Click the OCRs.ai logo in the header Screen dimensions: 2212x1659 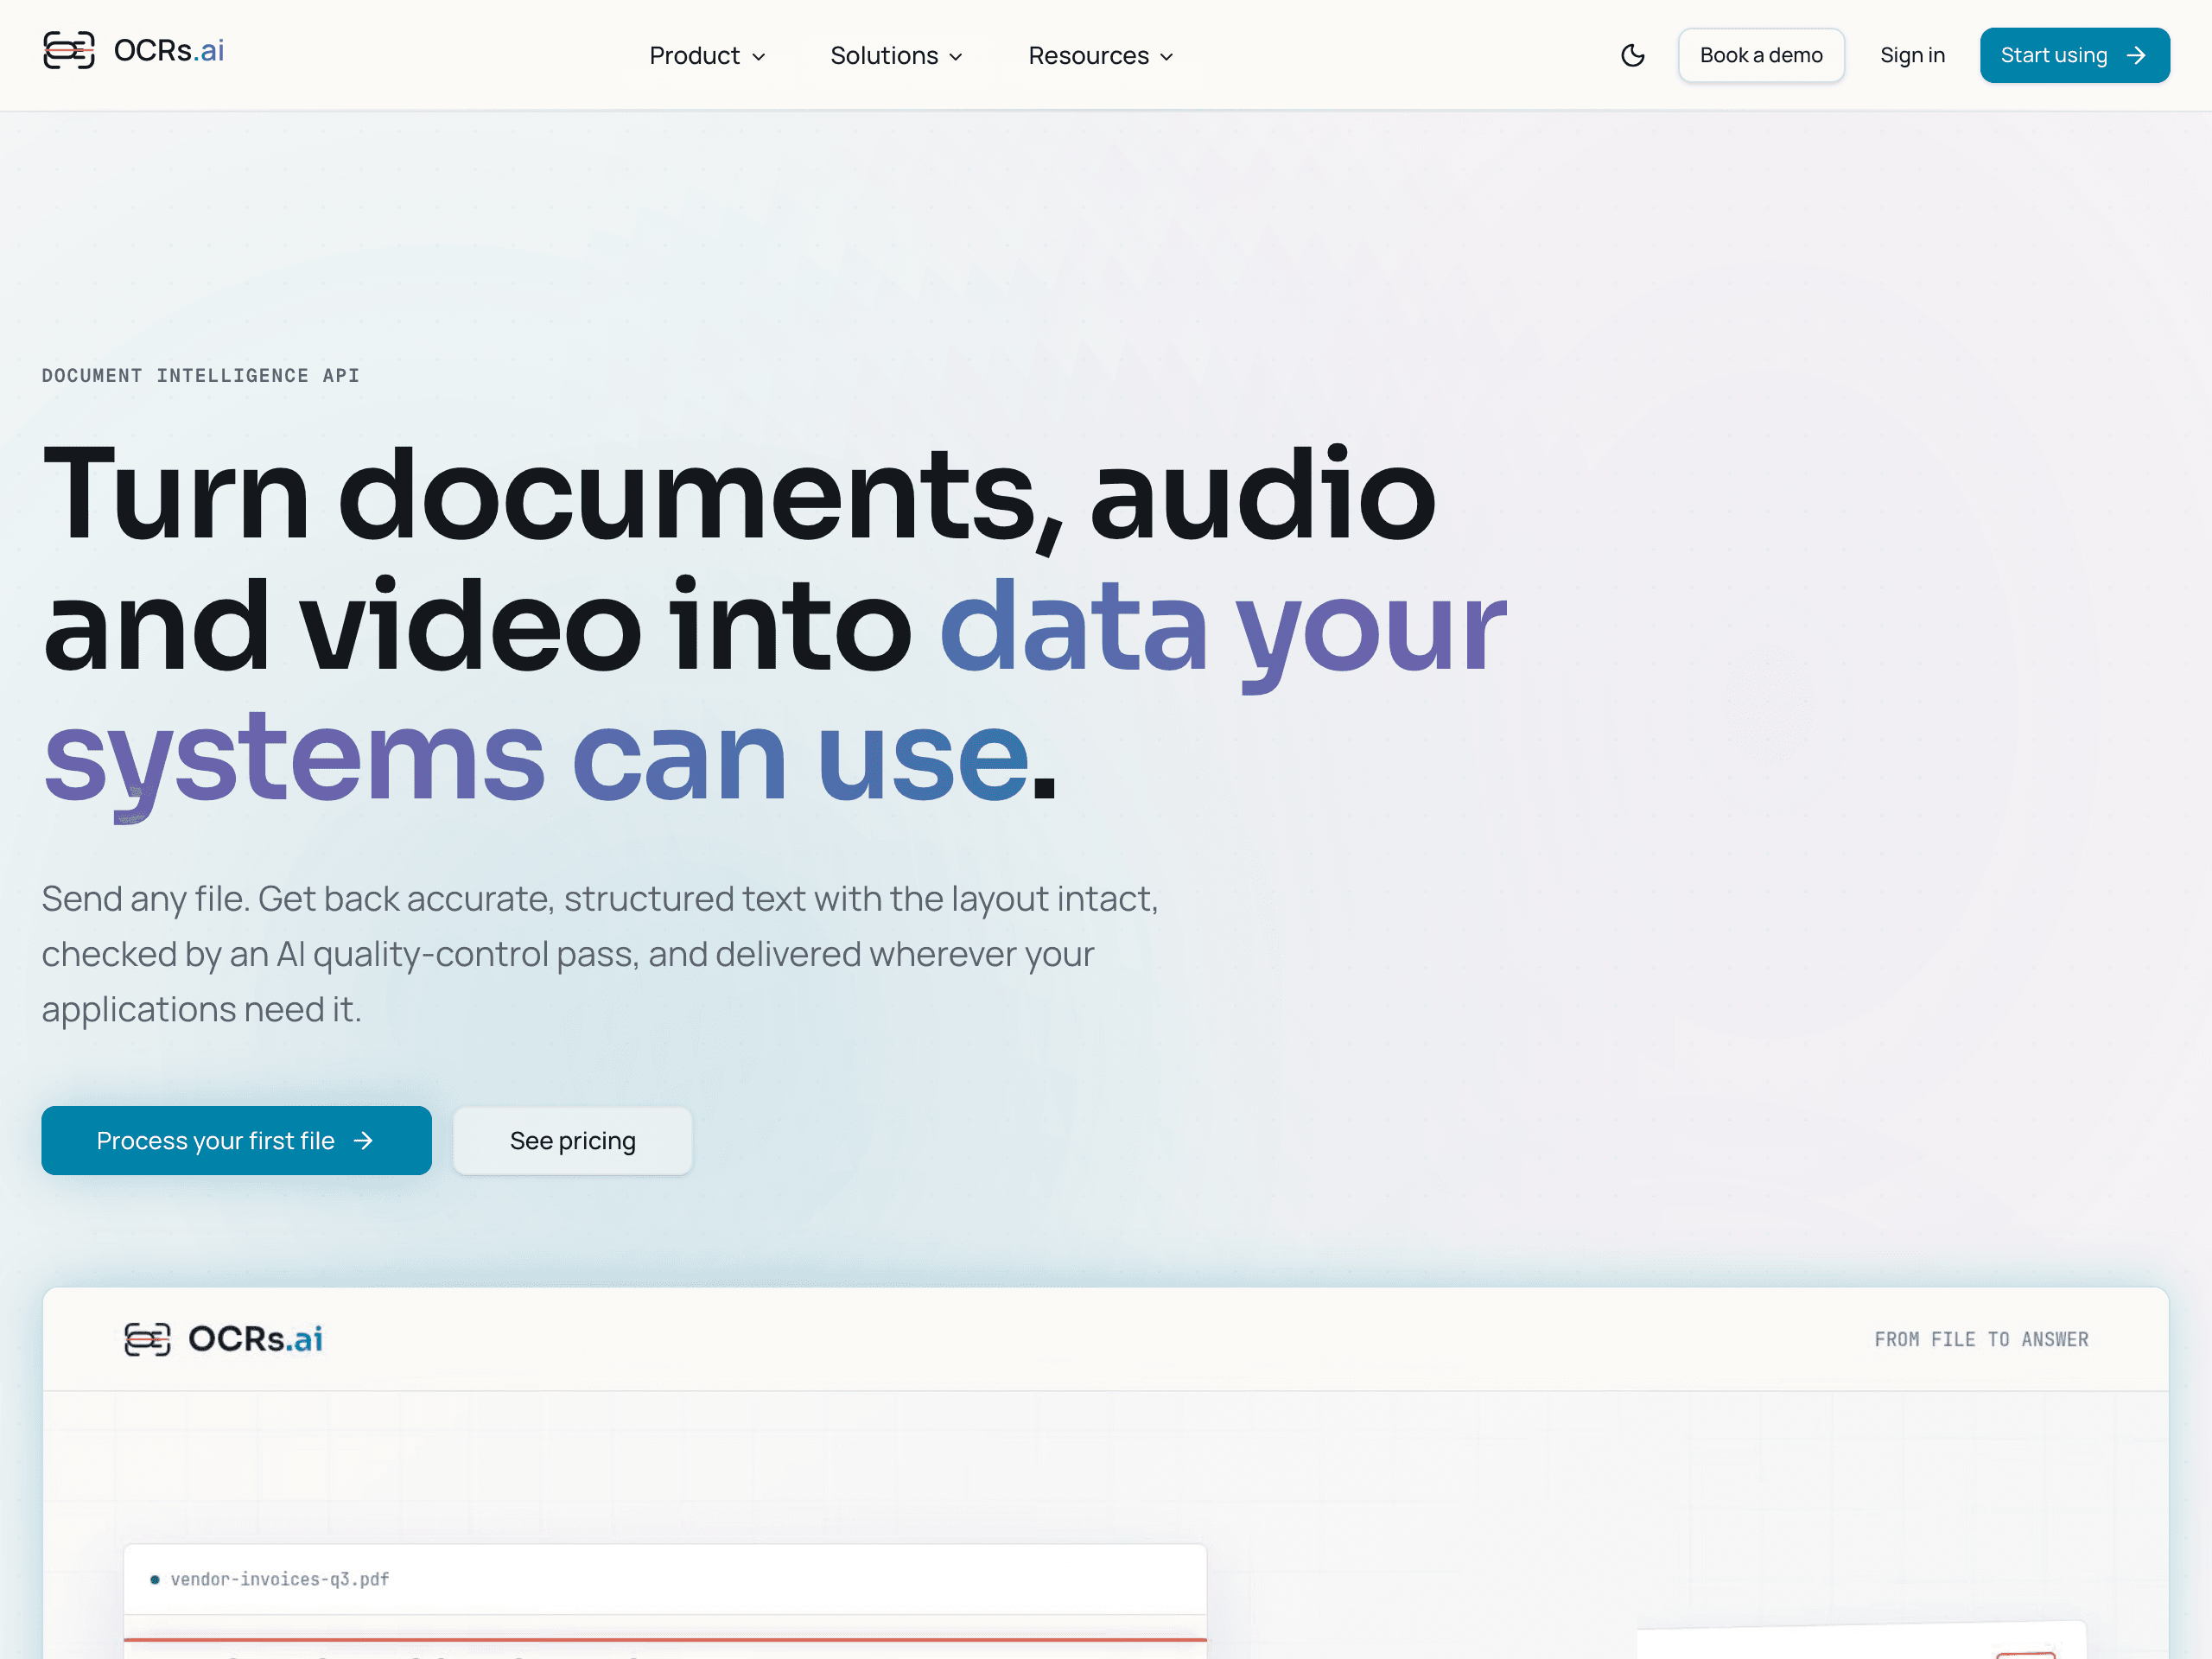tap(134, 50)
